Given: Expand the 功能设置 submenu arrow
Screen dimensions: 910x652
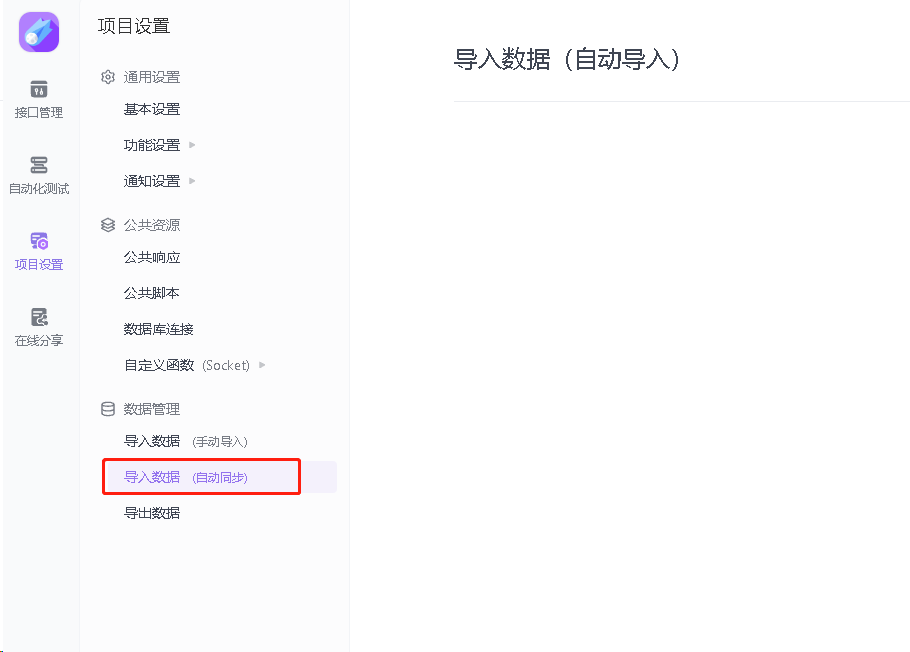Looking at the screenshot, I should coord(192,145).
